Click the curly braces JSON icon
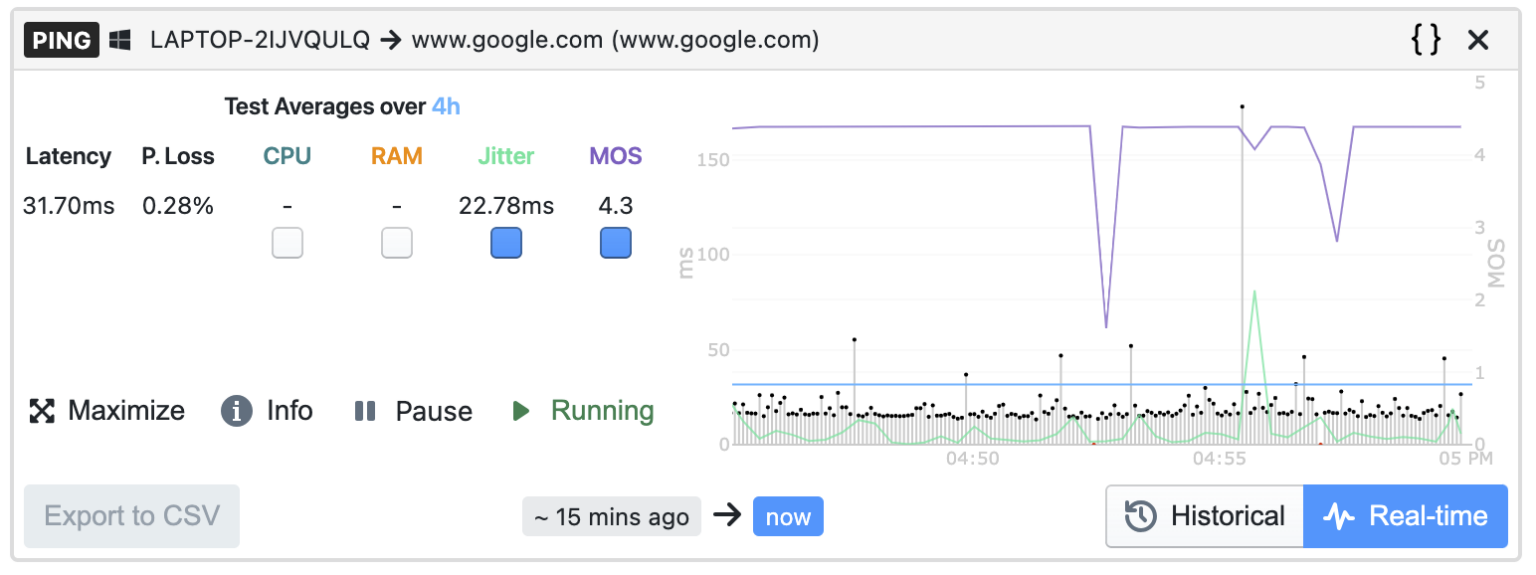1536x575 pixels. 1427,40
